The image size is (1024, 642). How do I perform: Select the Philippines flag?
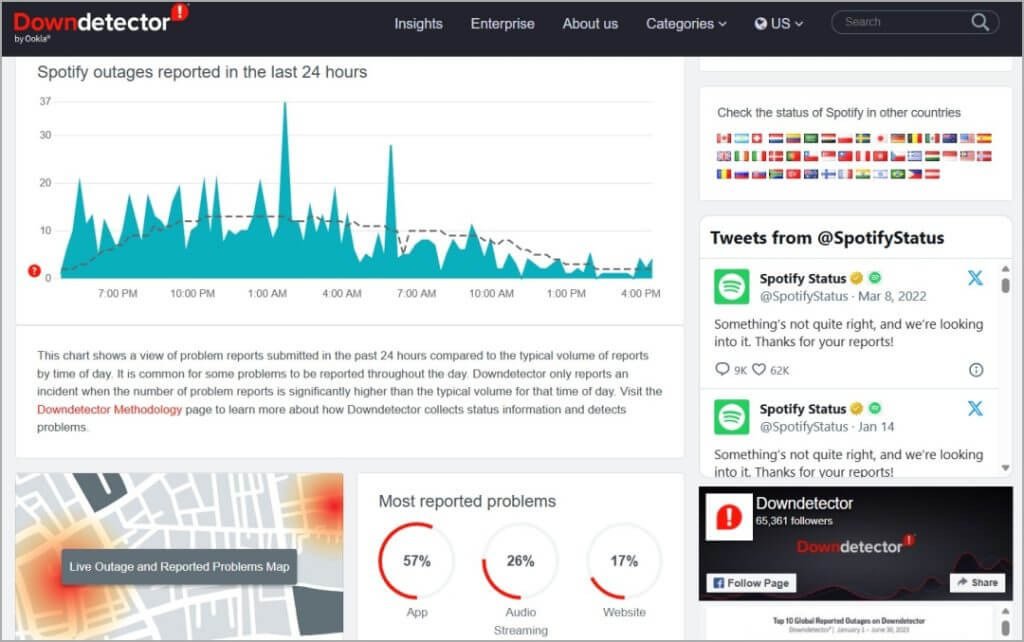[x=914, y=174]
